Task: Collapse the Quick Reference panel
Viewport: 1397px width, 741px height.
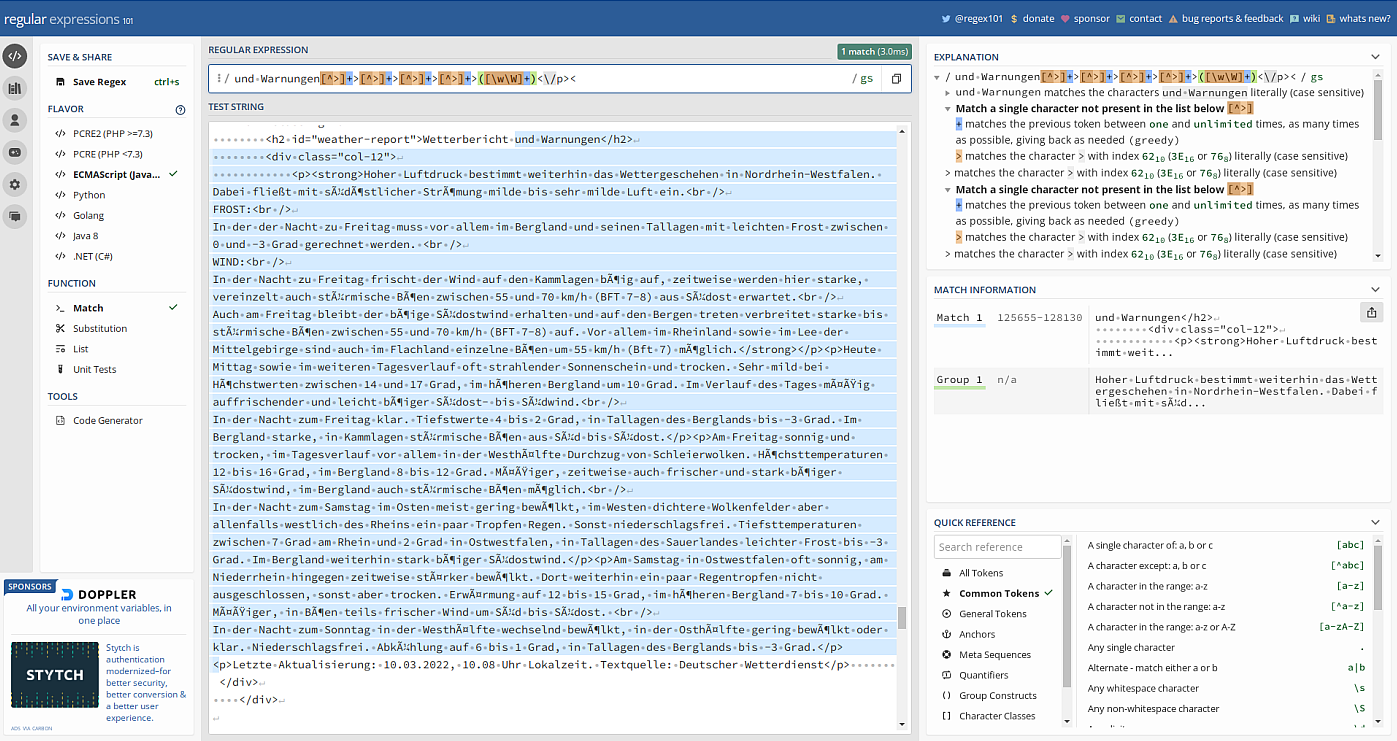Action: (x=1375, y=523)
